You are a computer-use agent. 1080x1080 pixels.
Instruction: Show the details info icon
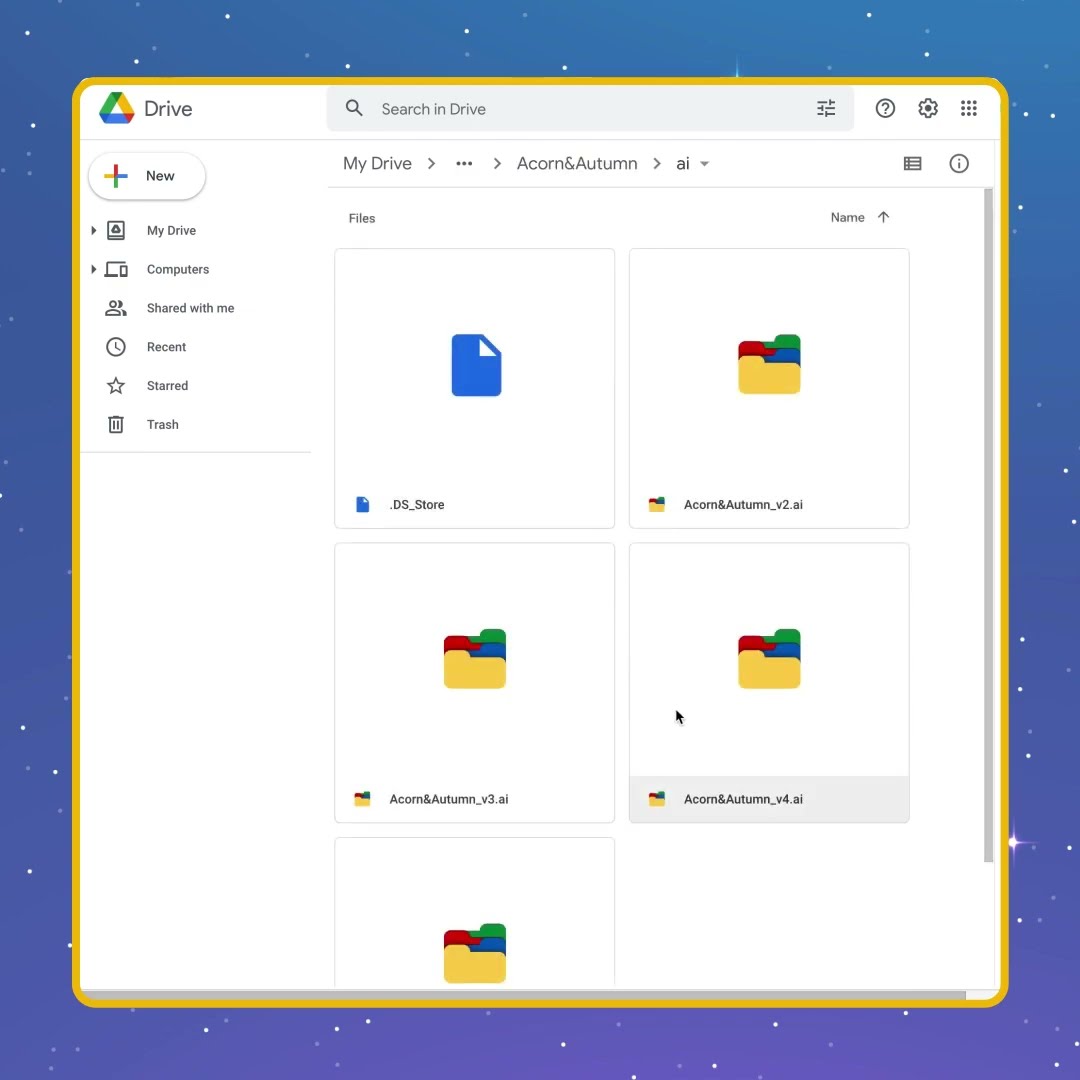(x=959, y=163)
